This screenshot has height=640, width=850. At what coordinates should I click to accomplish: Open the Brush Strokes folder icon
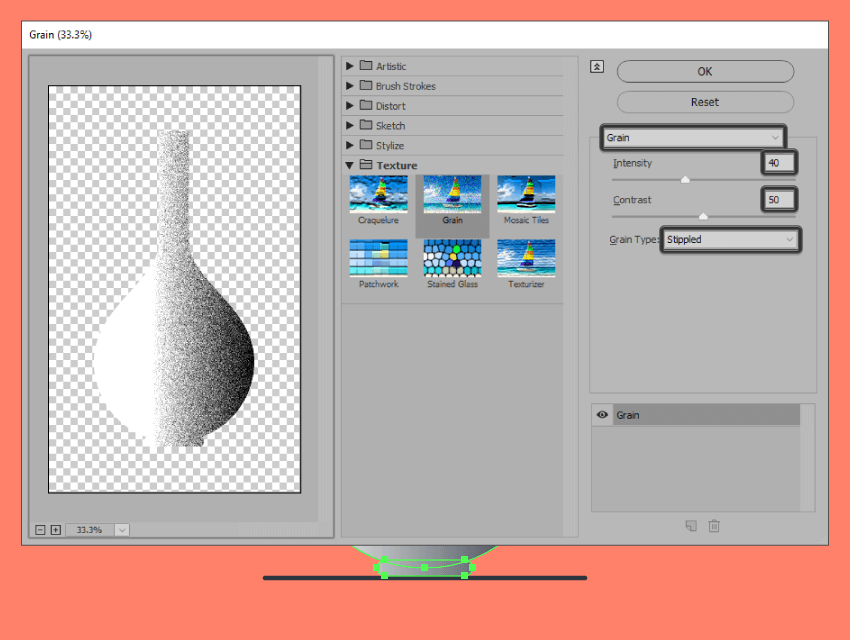pyautogui.click(x=366, y=86)
